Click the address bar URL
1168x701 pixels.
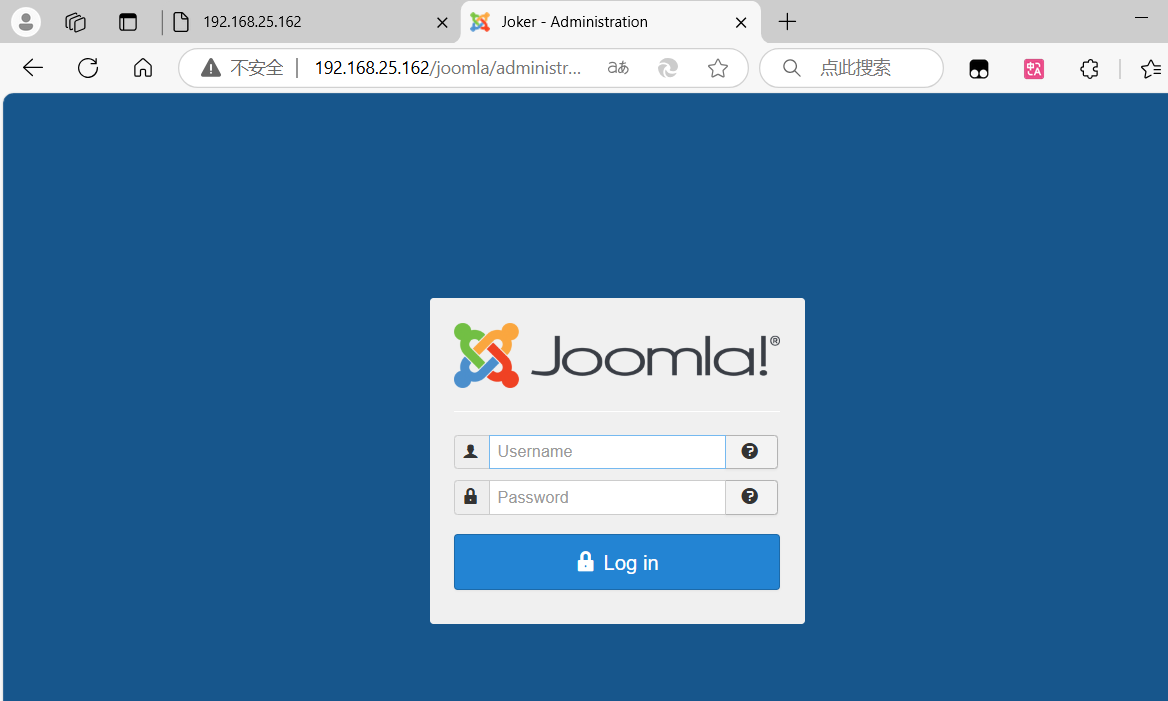click(448, 68)
